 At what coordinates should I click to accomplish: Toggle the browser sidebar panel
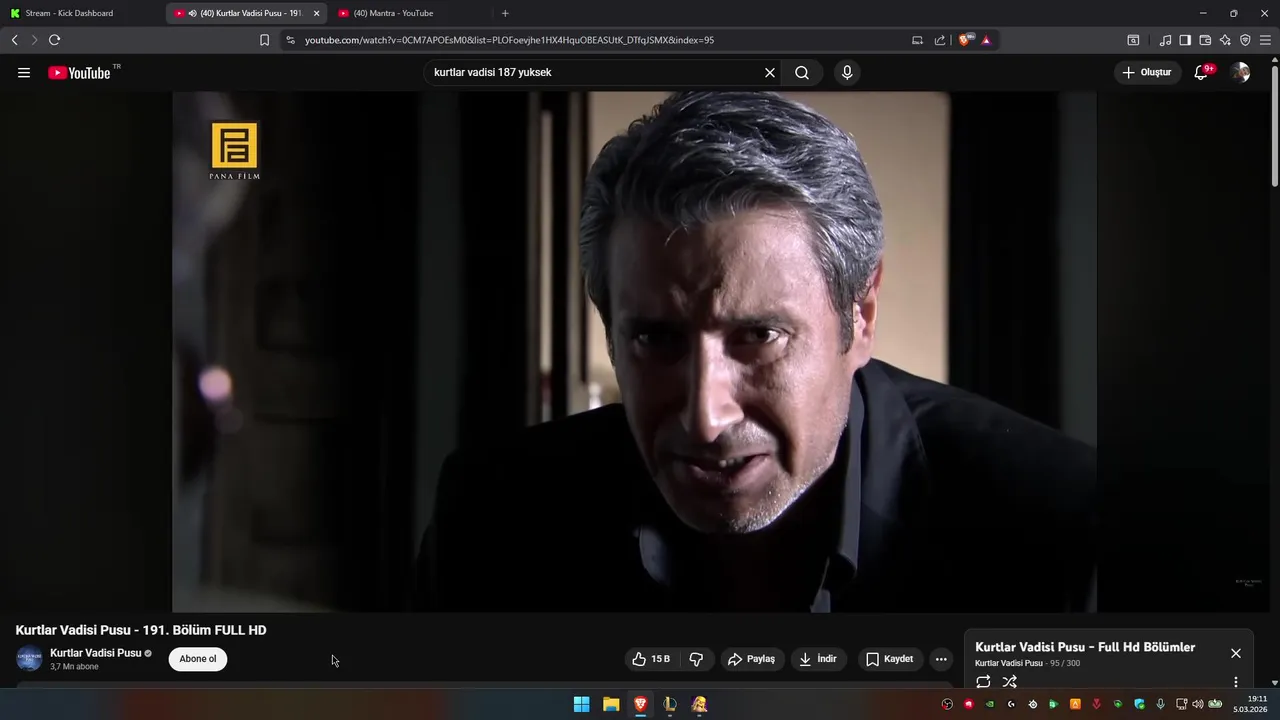[1185, 40]
